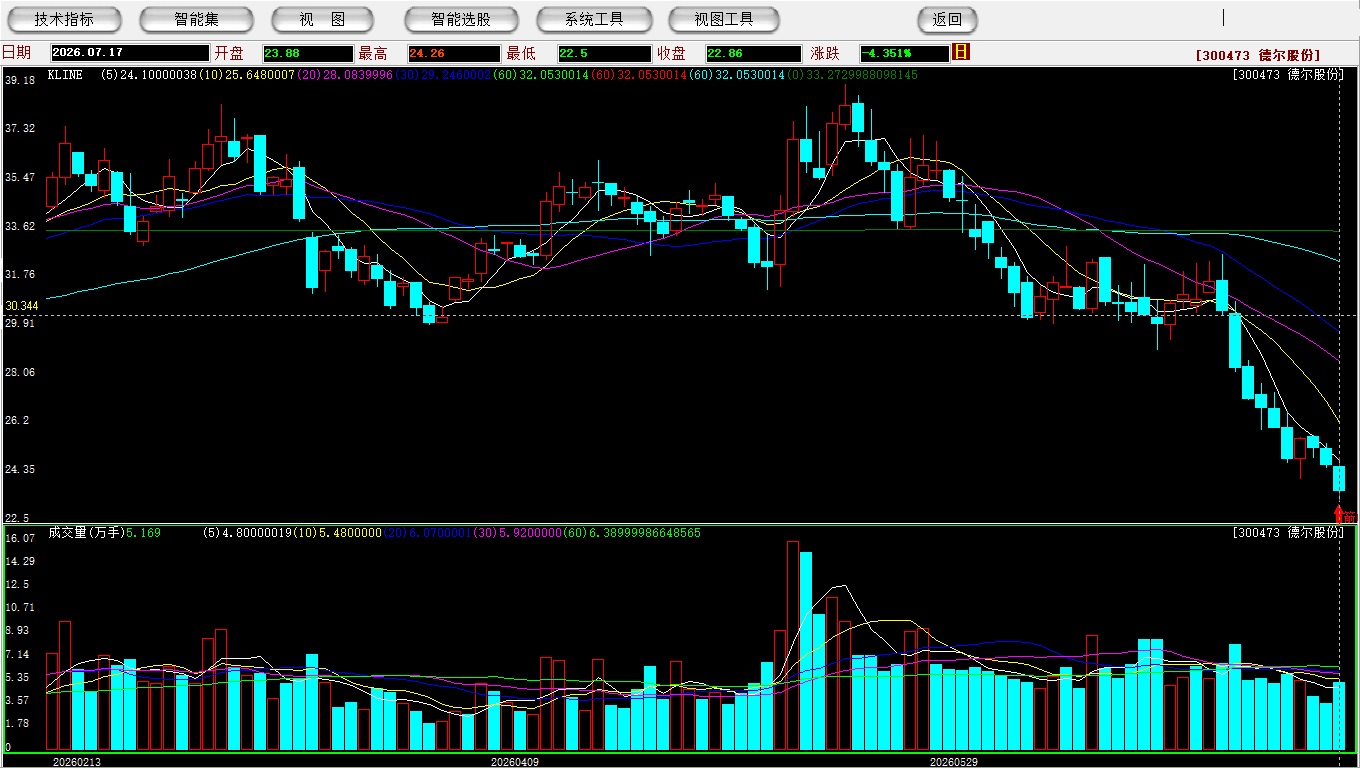The width and height of the screenshot is (1360, 768).
Task: Click the 日 daily period icon
Action: tap(961, 52)
